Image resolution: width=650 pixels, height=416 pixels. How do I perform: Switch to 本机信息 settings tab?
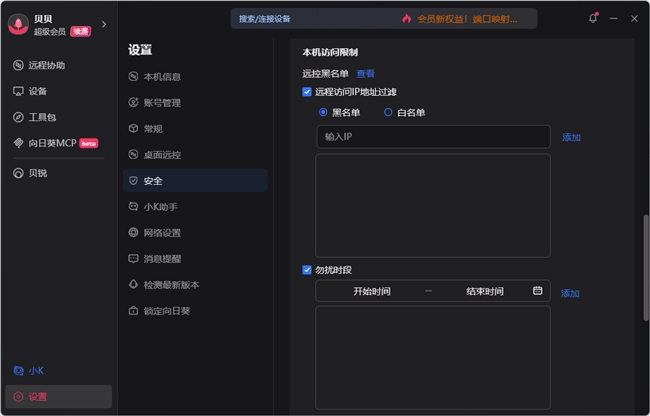(161, 77)
